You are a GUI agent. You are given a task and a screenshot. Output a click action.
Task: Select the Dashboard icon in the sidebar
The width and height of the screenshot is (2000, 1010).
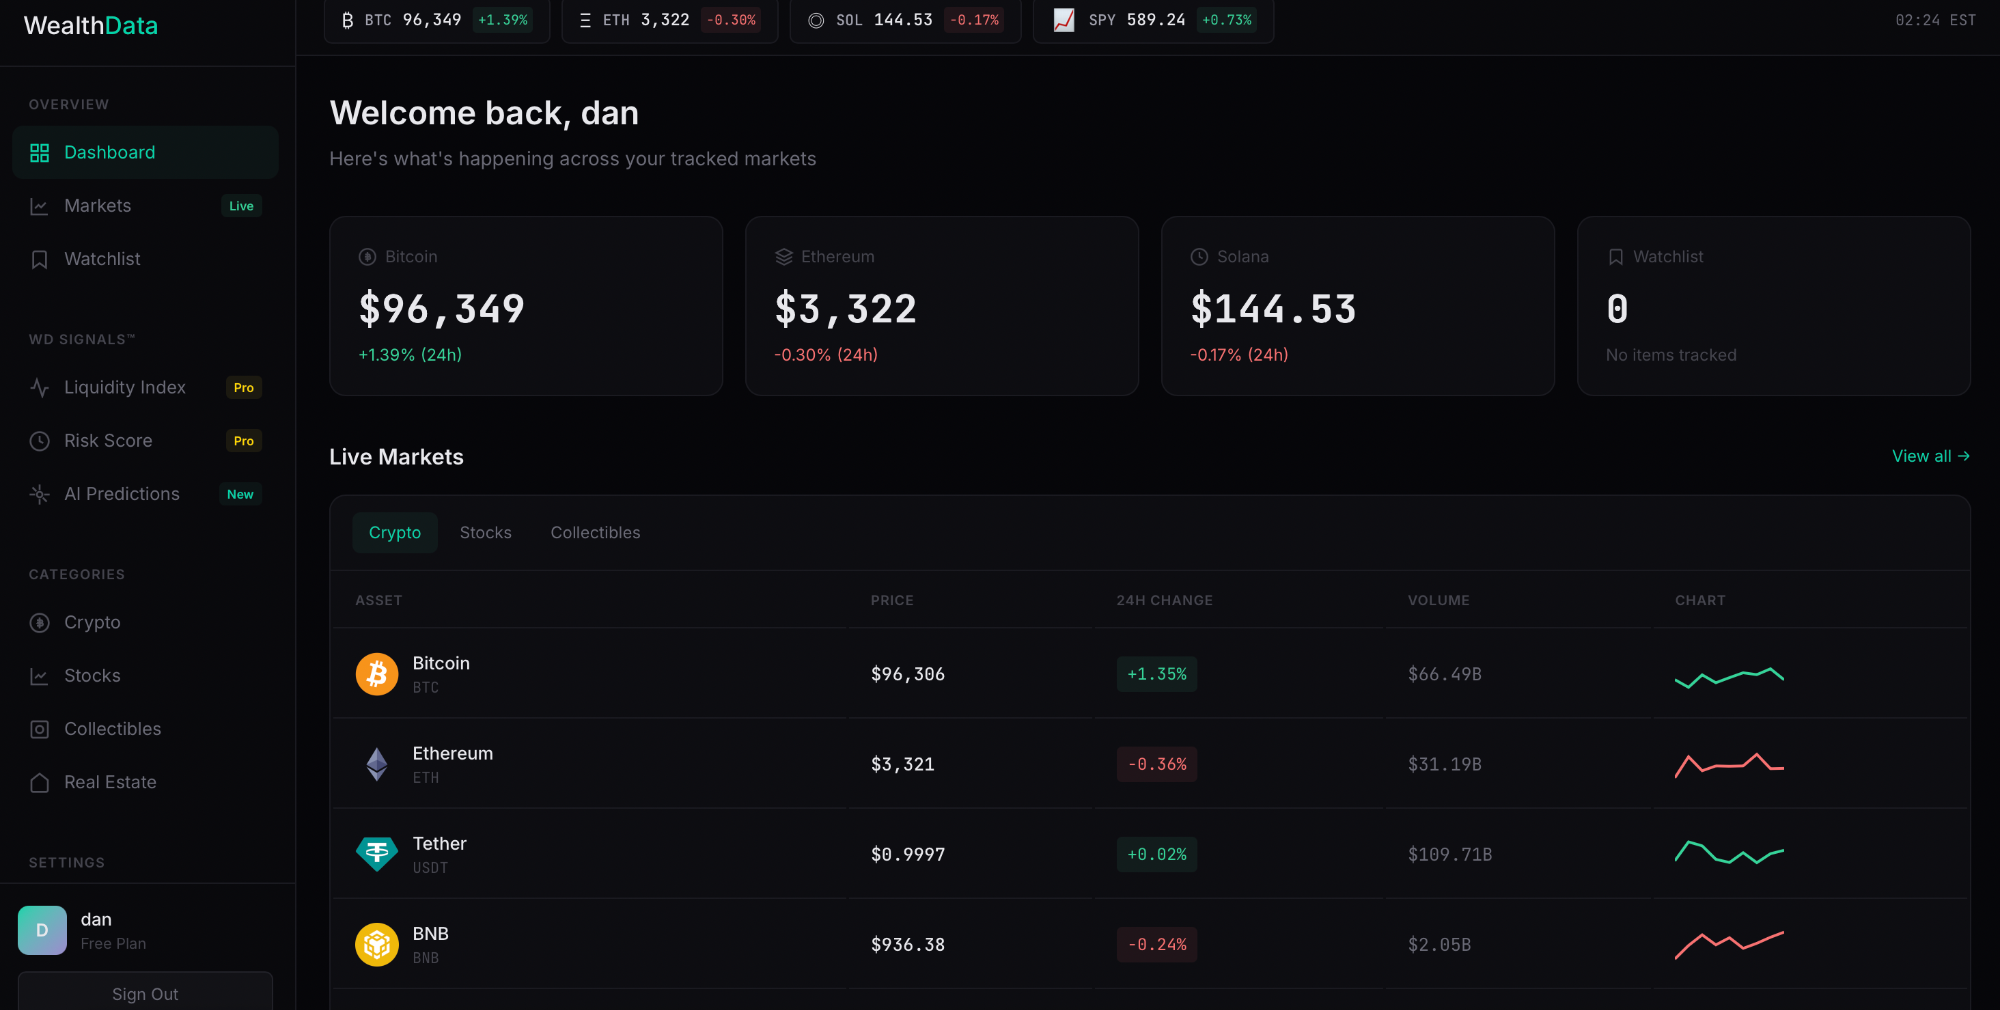[x=40, y=152]
